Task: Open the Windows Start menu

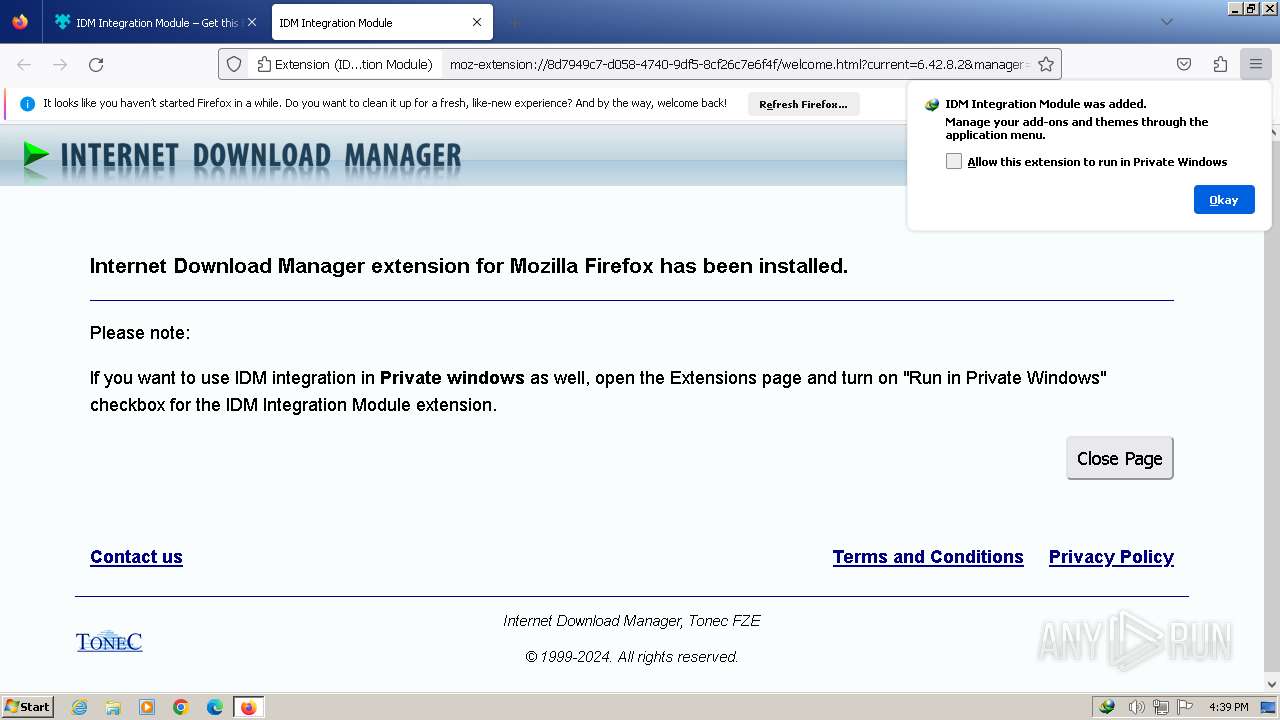Action: tap(27, 707)
